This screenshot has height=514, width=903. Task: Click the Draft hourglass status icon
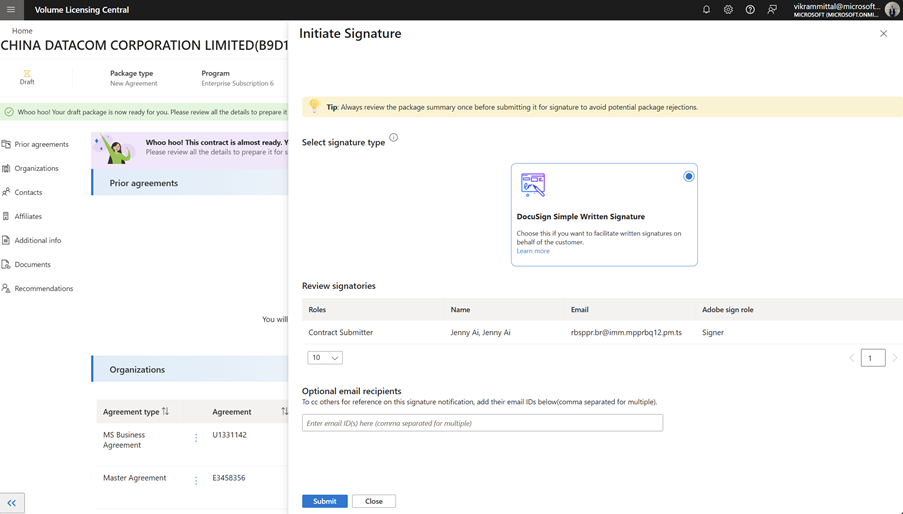pyautogui.click(x=26, y=73)
